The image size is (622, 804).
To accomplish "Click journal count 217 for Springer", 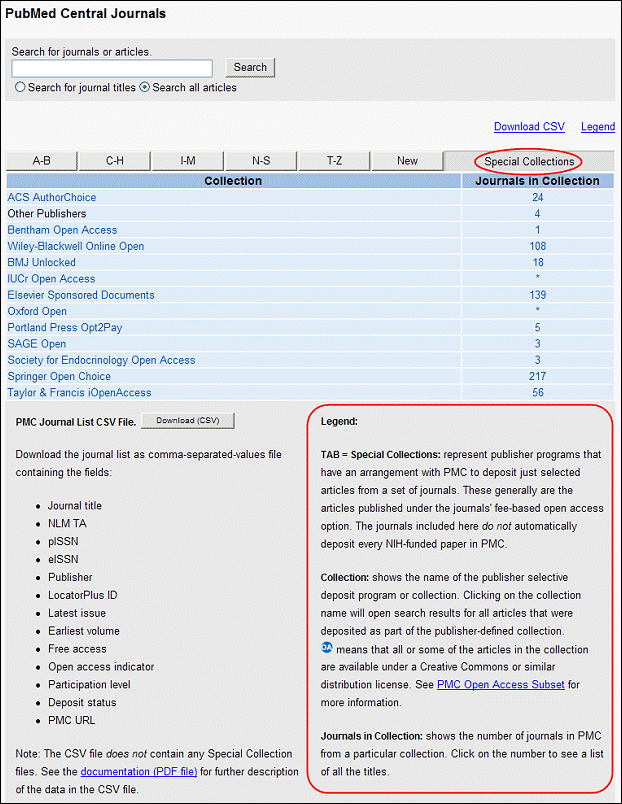I will (537, 376).
